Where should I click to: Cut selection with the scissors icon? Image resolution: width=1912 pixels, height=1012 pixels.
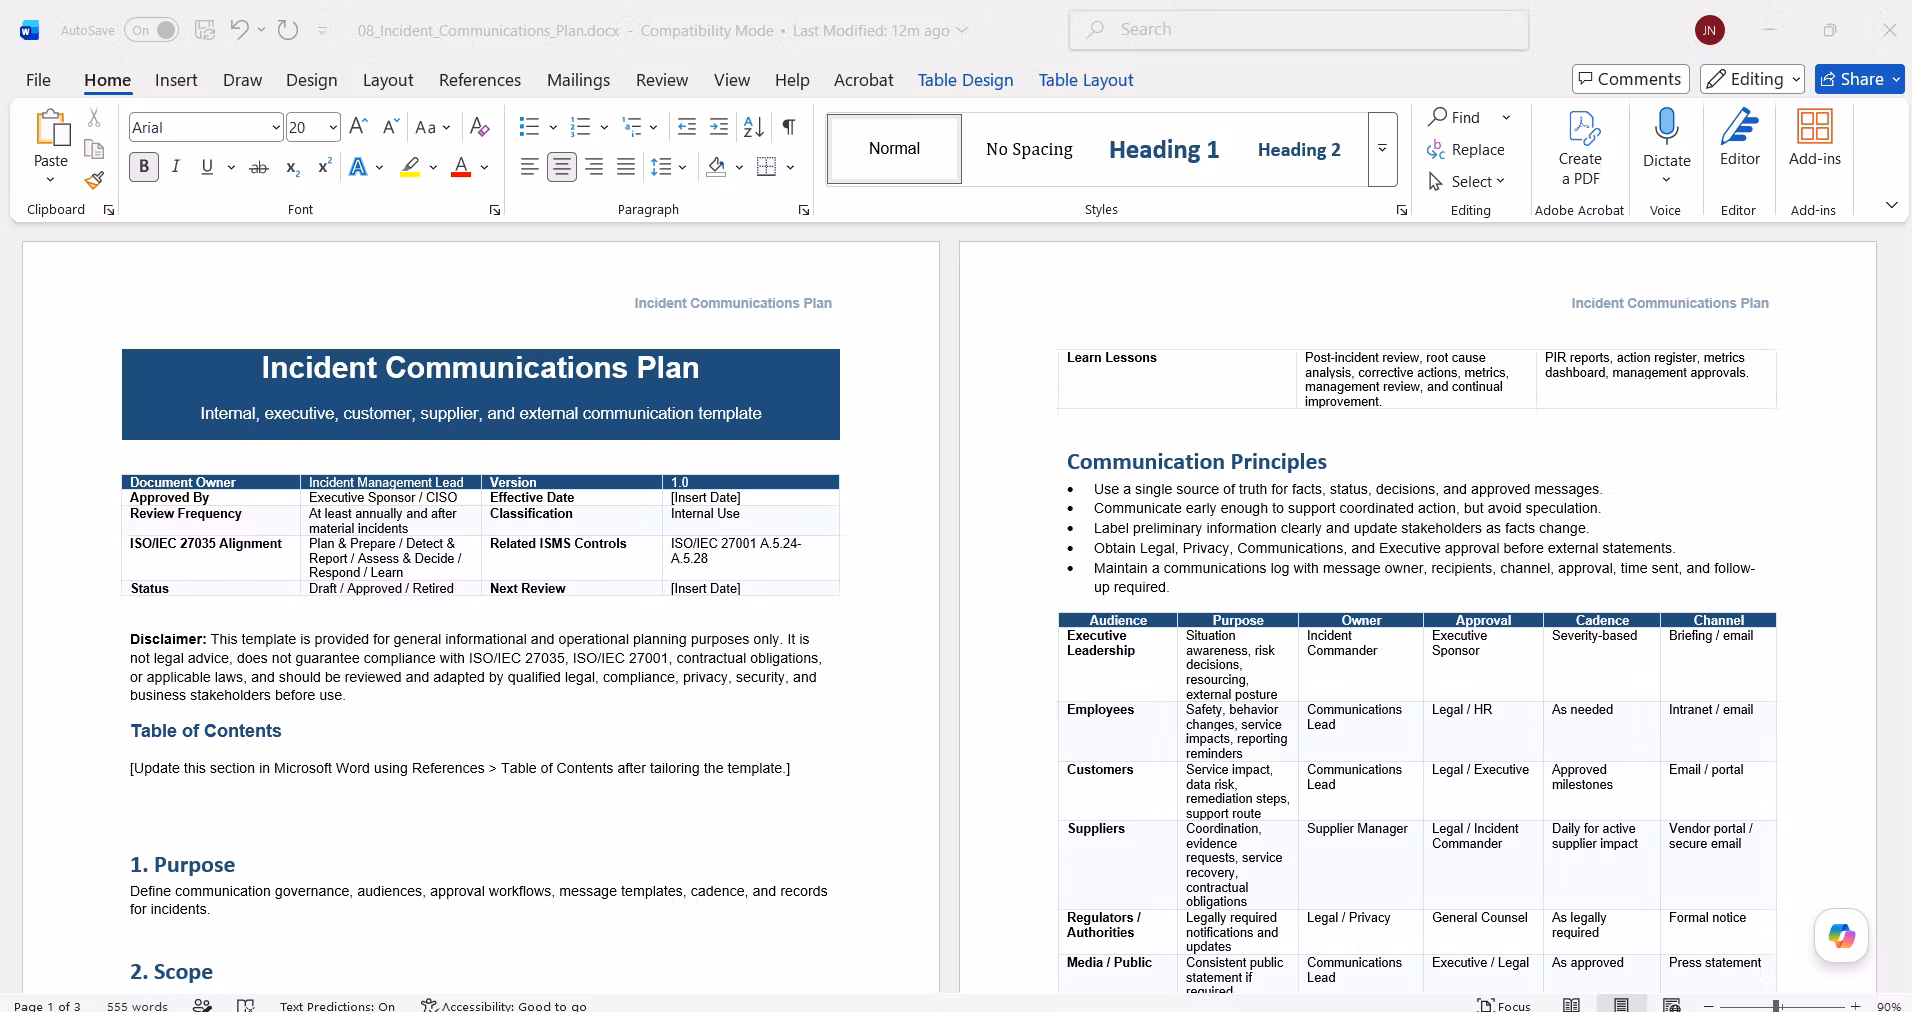pyautogui.click(x=94, y=118)
